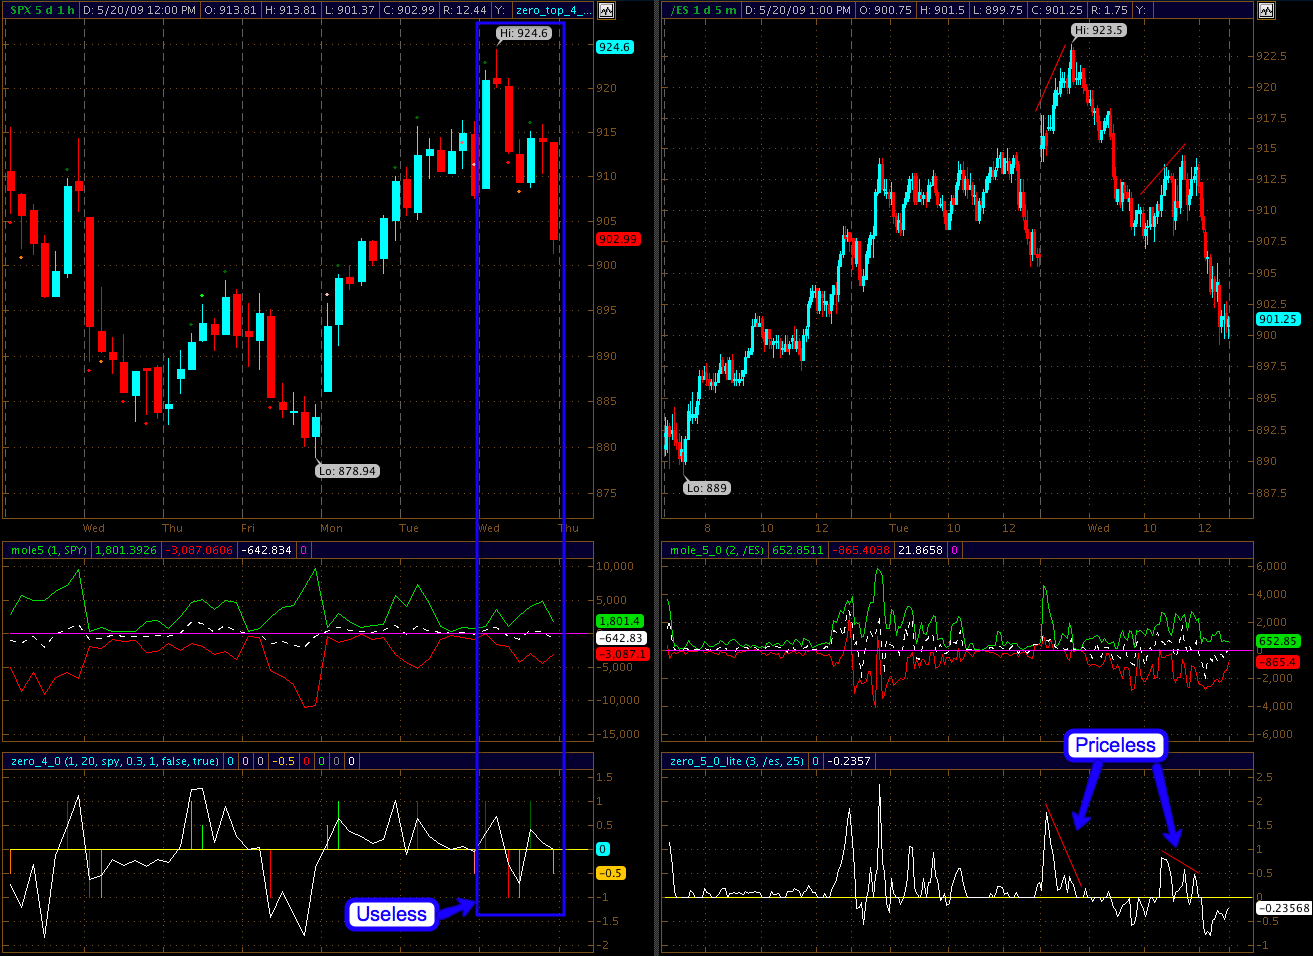Open the mole_5_0 (2, /ES) study header
This screenshot has width=1313, height=956.
(x=717, y=550)
